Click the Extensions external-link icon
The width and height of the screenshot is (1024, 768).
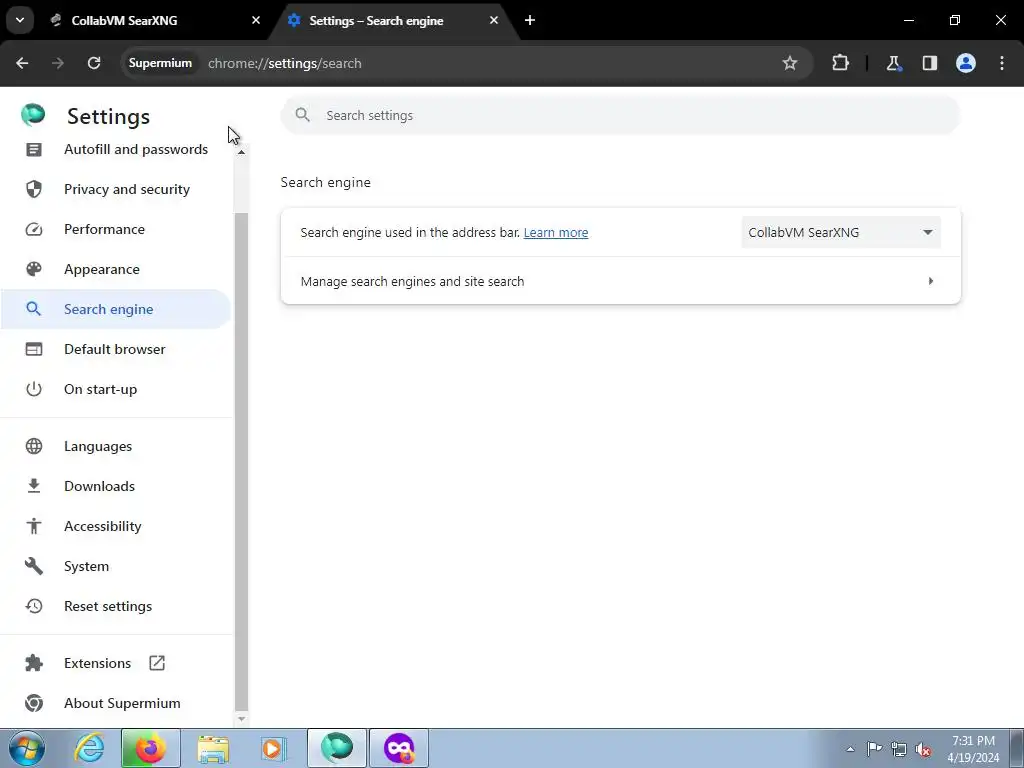(157, 663)
